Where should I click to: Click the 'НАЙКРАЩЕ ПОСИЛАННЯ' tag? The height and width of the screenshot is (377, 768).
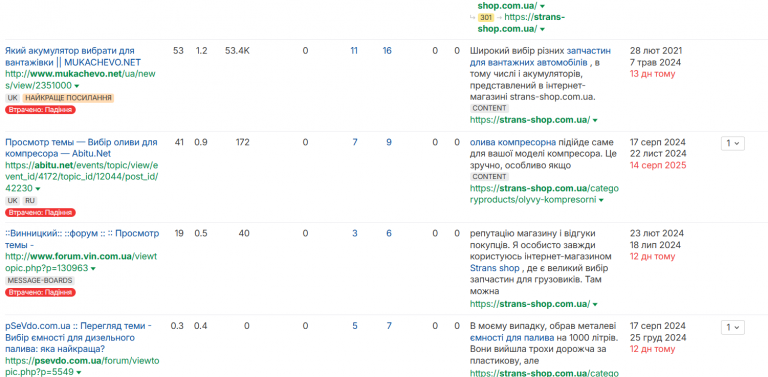(x=69, y=98)
